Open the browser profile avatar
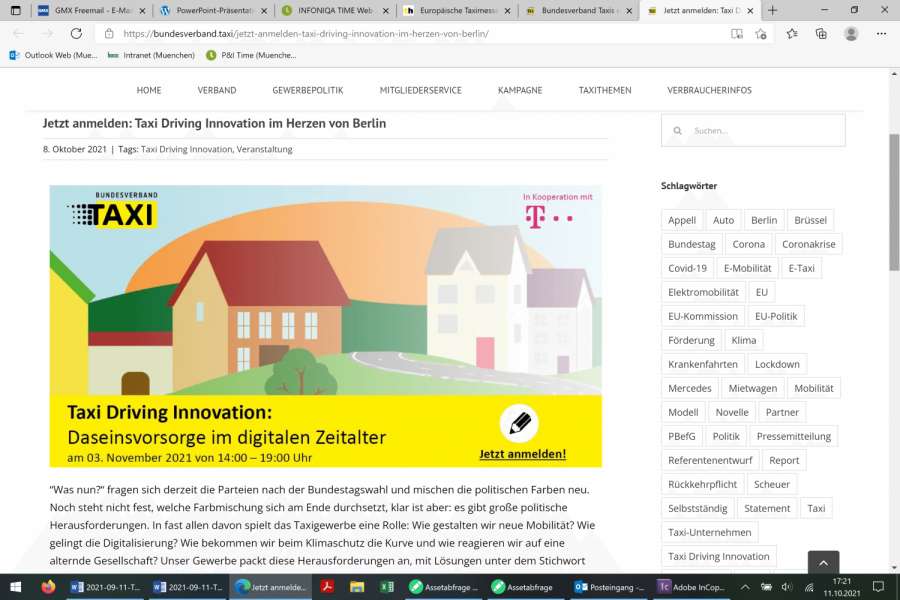 click(x=851, y=34)
